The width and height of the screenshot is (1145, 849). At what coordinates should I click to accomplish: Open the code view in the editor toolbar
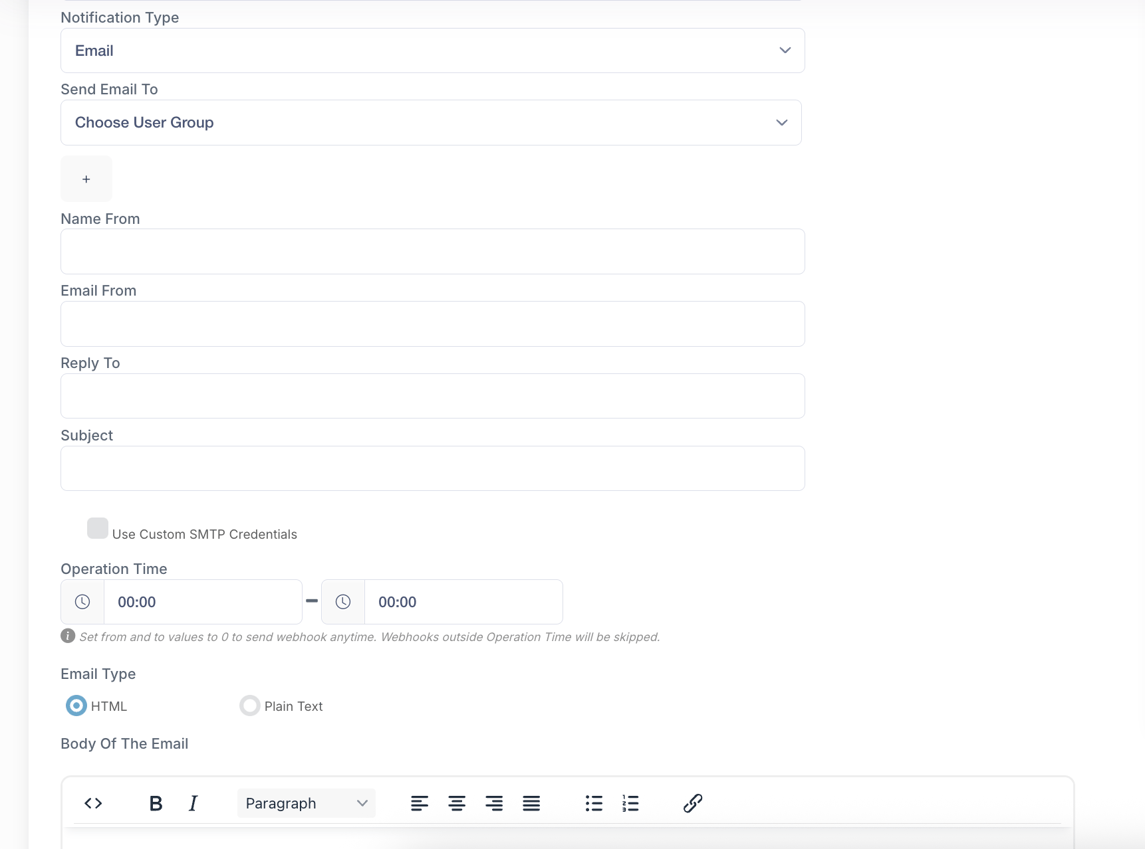(93, 802)
